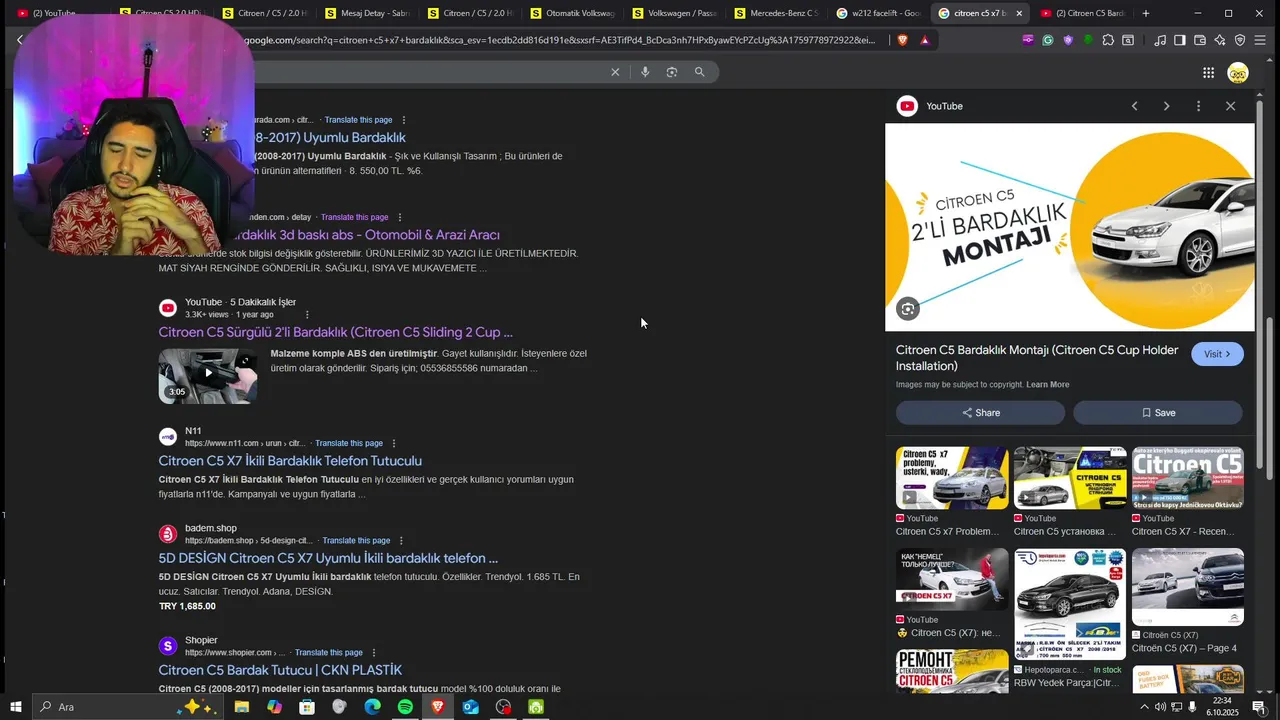Switch to the Otomatik Volkswagen tab
The height and width of the screenshot is (720, 1280).
pos(574,13)
